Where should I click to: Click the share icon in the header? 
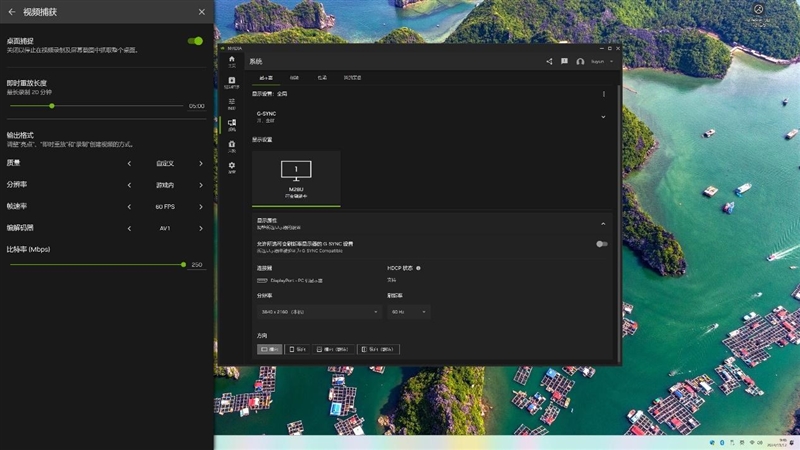point(549,61)
